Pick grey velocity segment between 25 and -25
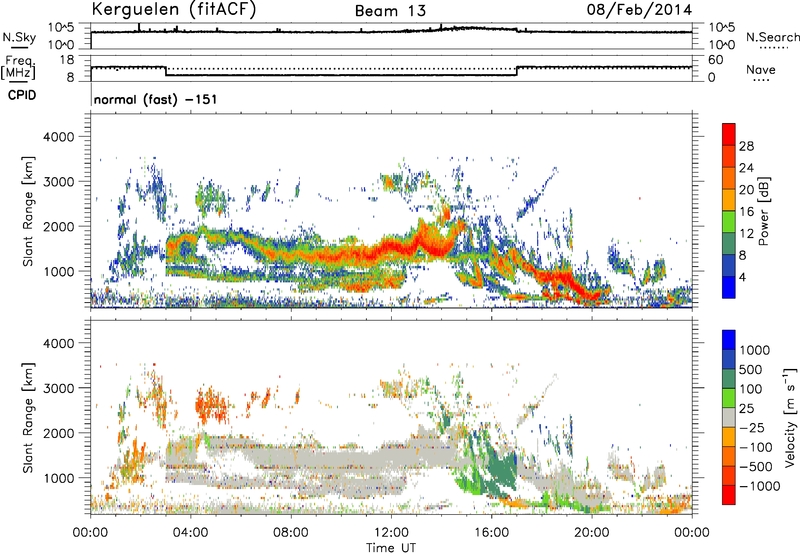The width and height of the screenshot is (800, 554). 729,417
